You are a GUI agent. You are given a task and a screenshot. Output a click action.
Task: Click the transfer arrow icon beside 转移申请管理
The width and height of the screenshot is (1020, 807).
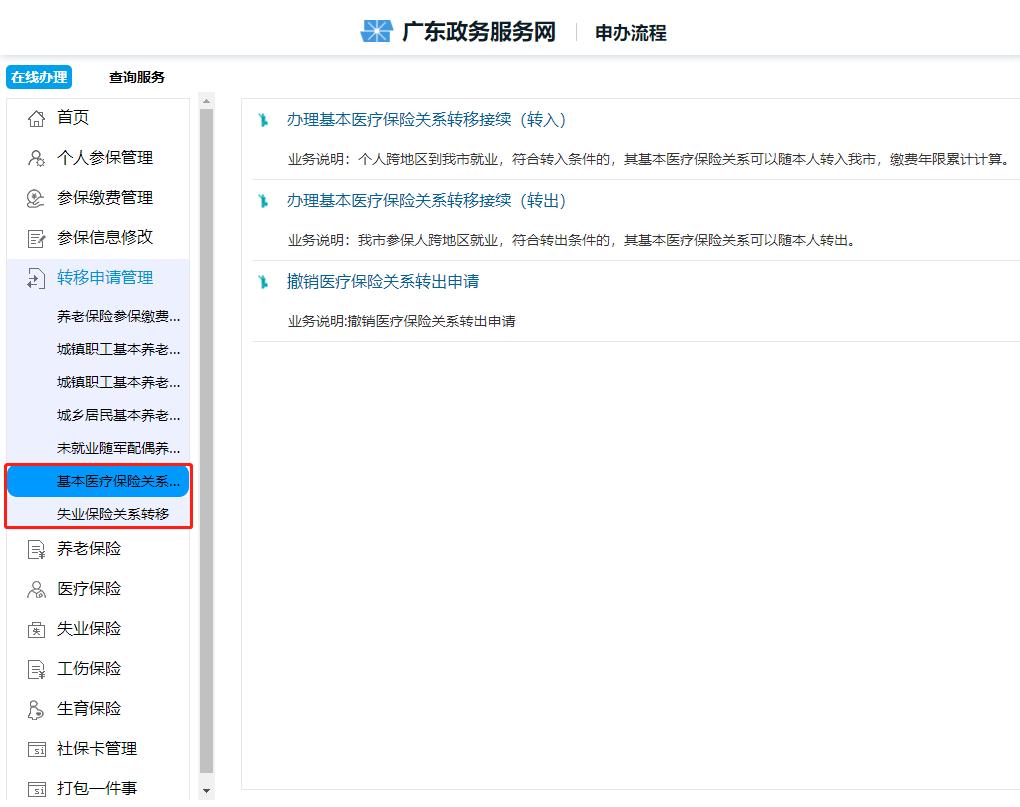pos(35,277)
